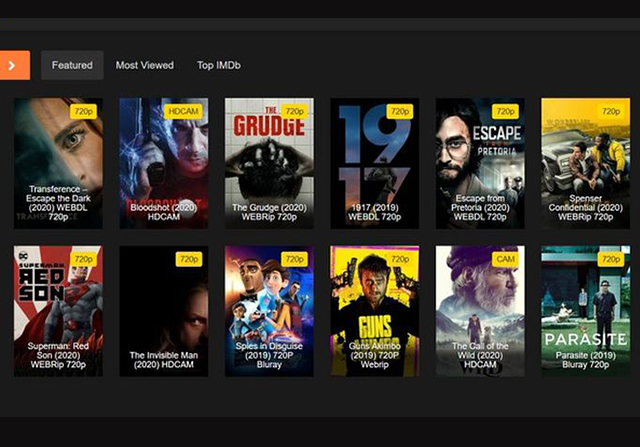Screen dimensions: 640x447
Task: Click the 720p badge on The Grudge
Action: pyautogui.click(x=294, y=111)
